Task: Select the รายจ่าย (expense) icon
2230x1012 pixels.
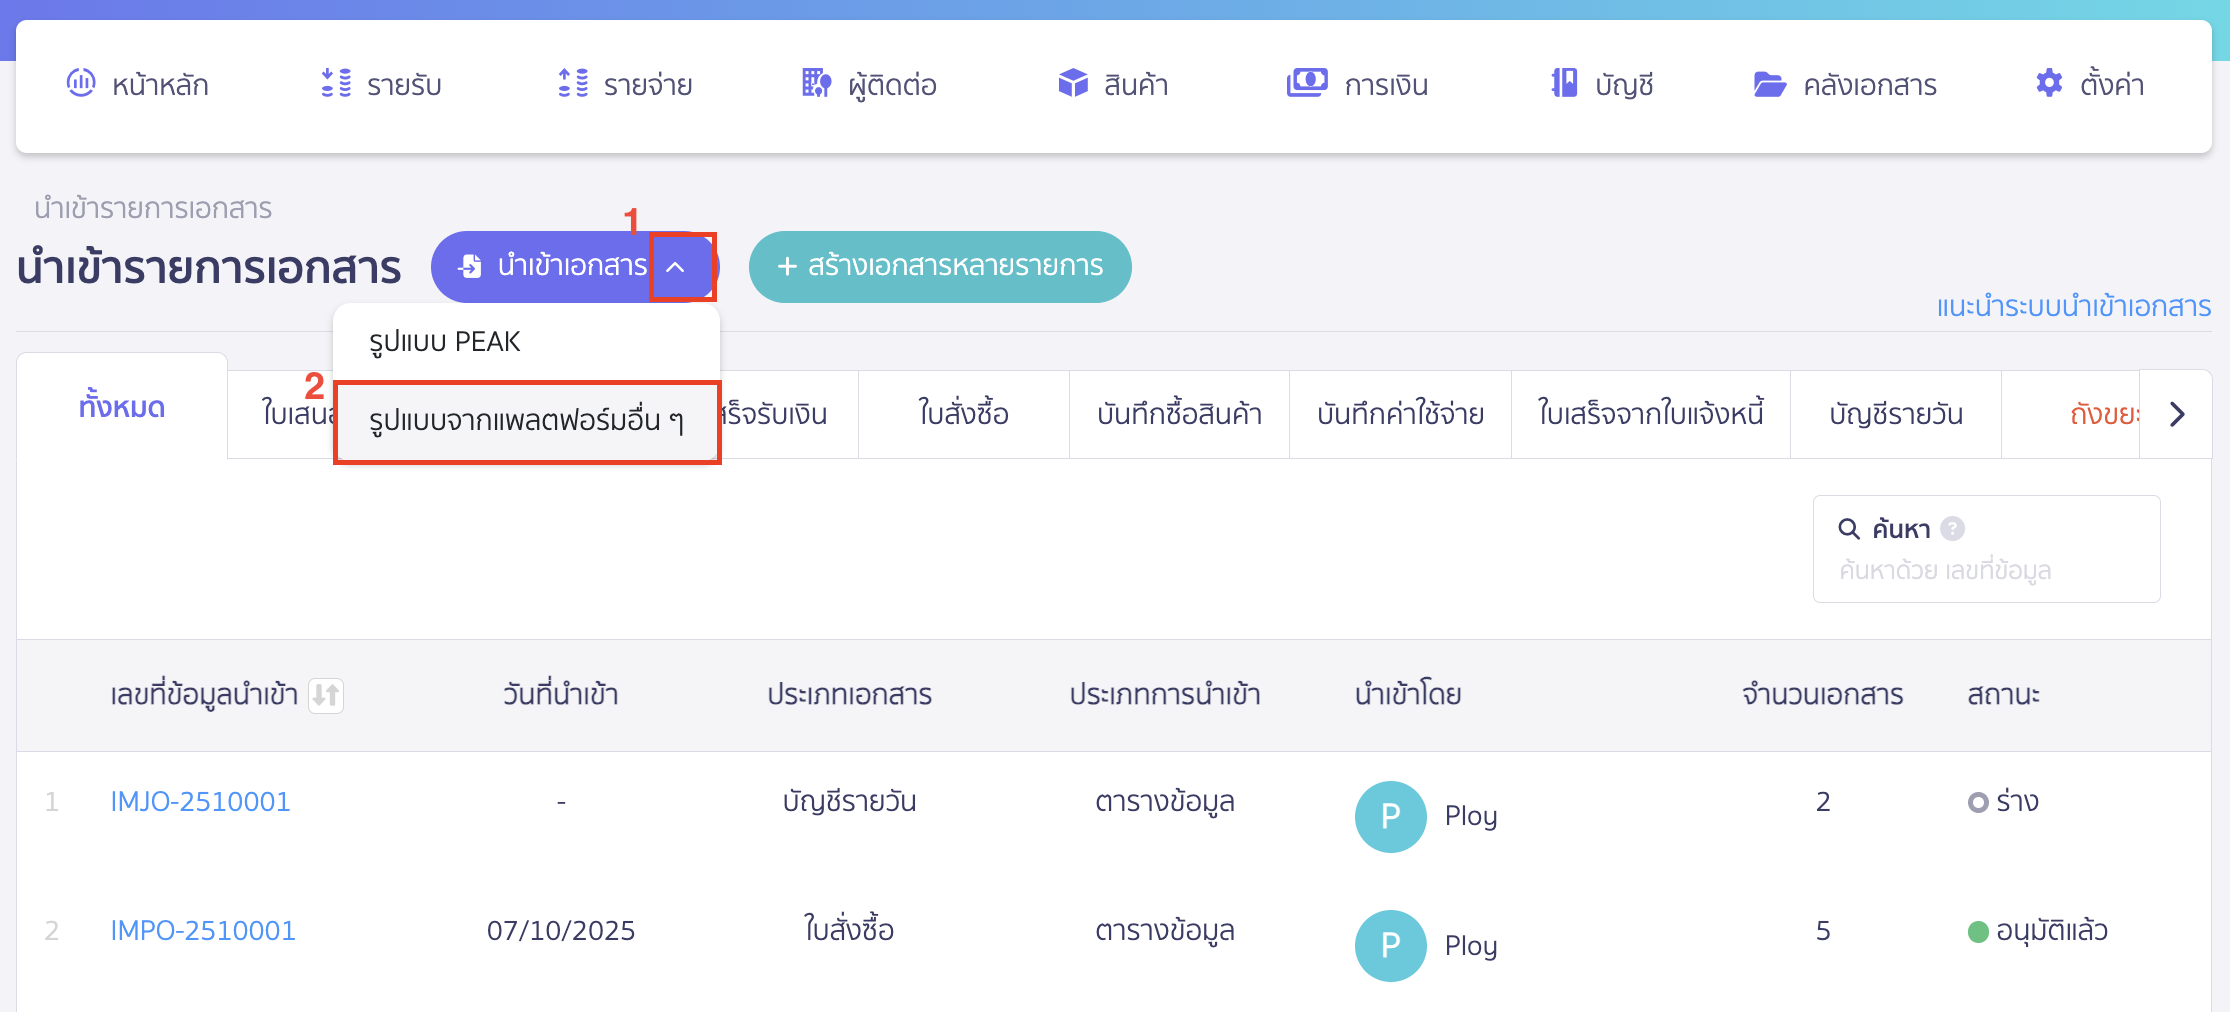Action: click(572, 84)
